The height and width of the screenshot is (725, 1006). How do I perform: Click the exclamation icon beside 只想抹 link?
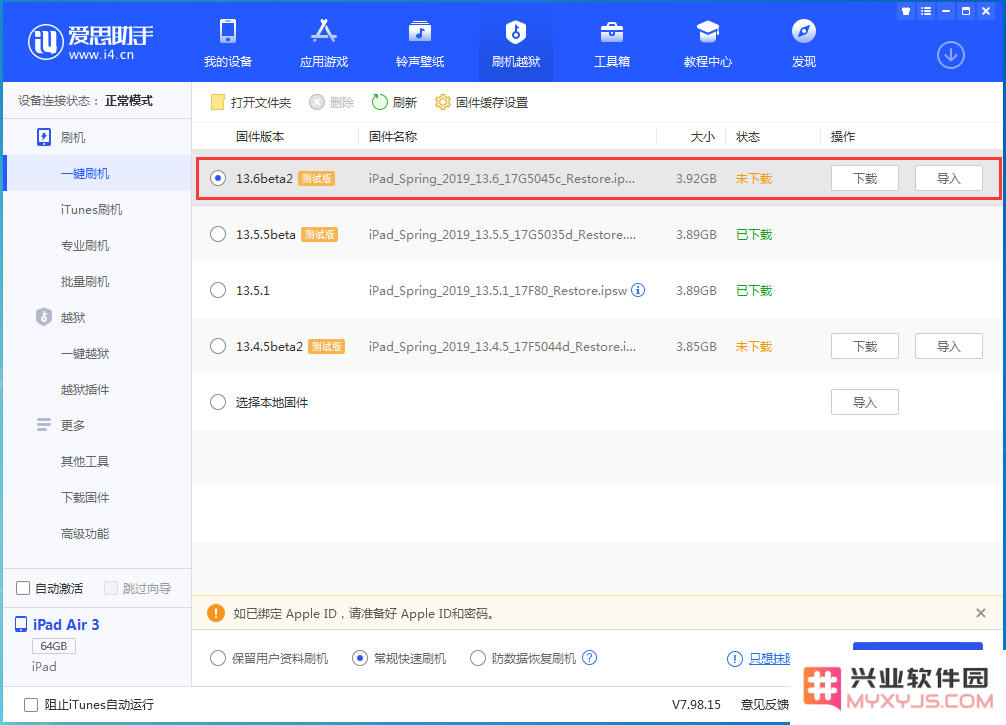tap(735, 659)
